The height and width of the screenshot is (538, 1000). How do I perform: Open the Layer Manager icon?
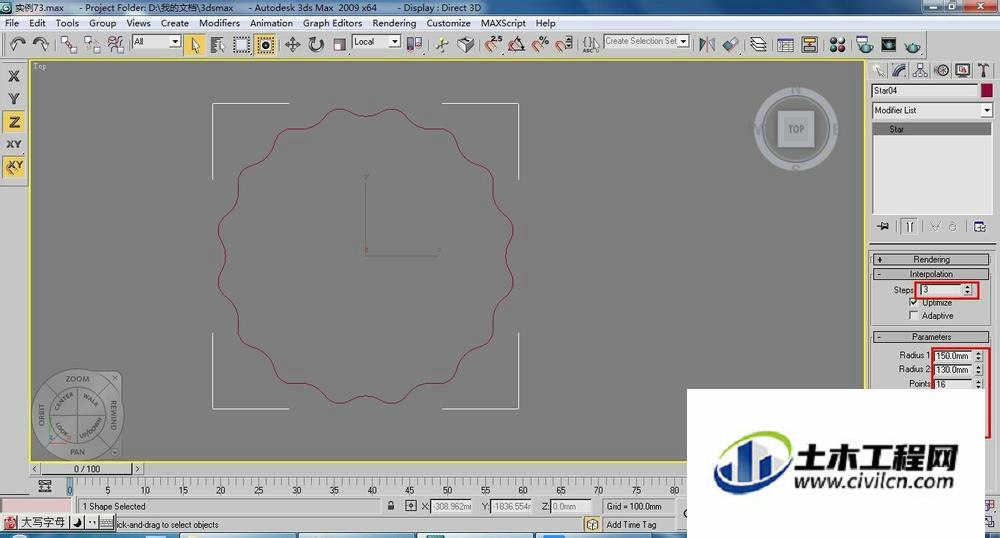pos(758,45)
